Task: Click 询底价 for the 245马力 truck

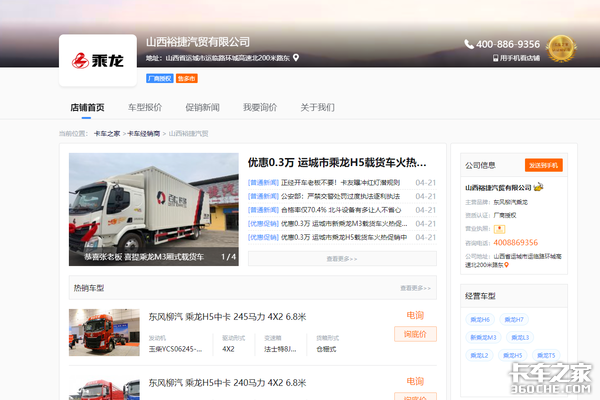Action: (x=415, y=334)
